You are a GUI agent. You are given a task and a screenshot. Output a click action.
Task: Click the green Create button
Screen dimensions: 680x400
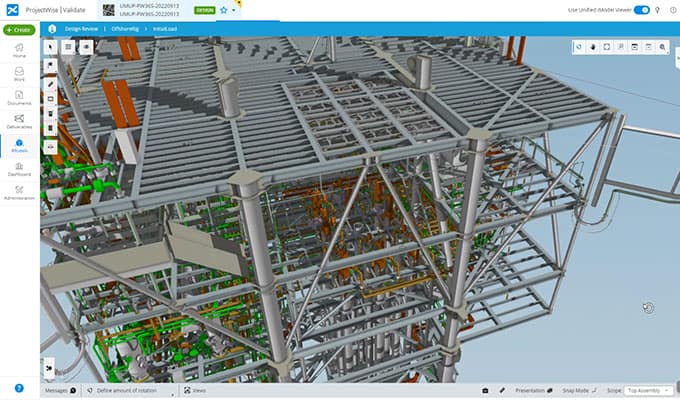coord(19,30)
